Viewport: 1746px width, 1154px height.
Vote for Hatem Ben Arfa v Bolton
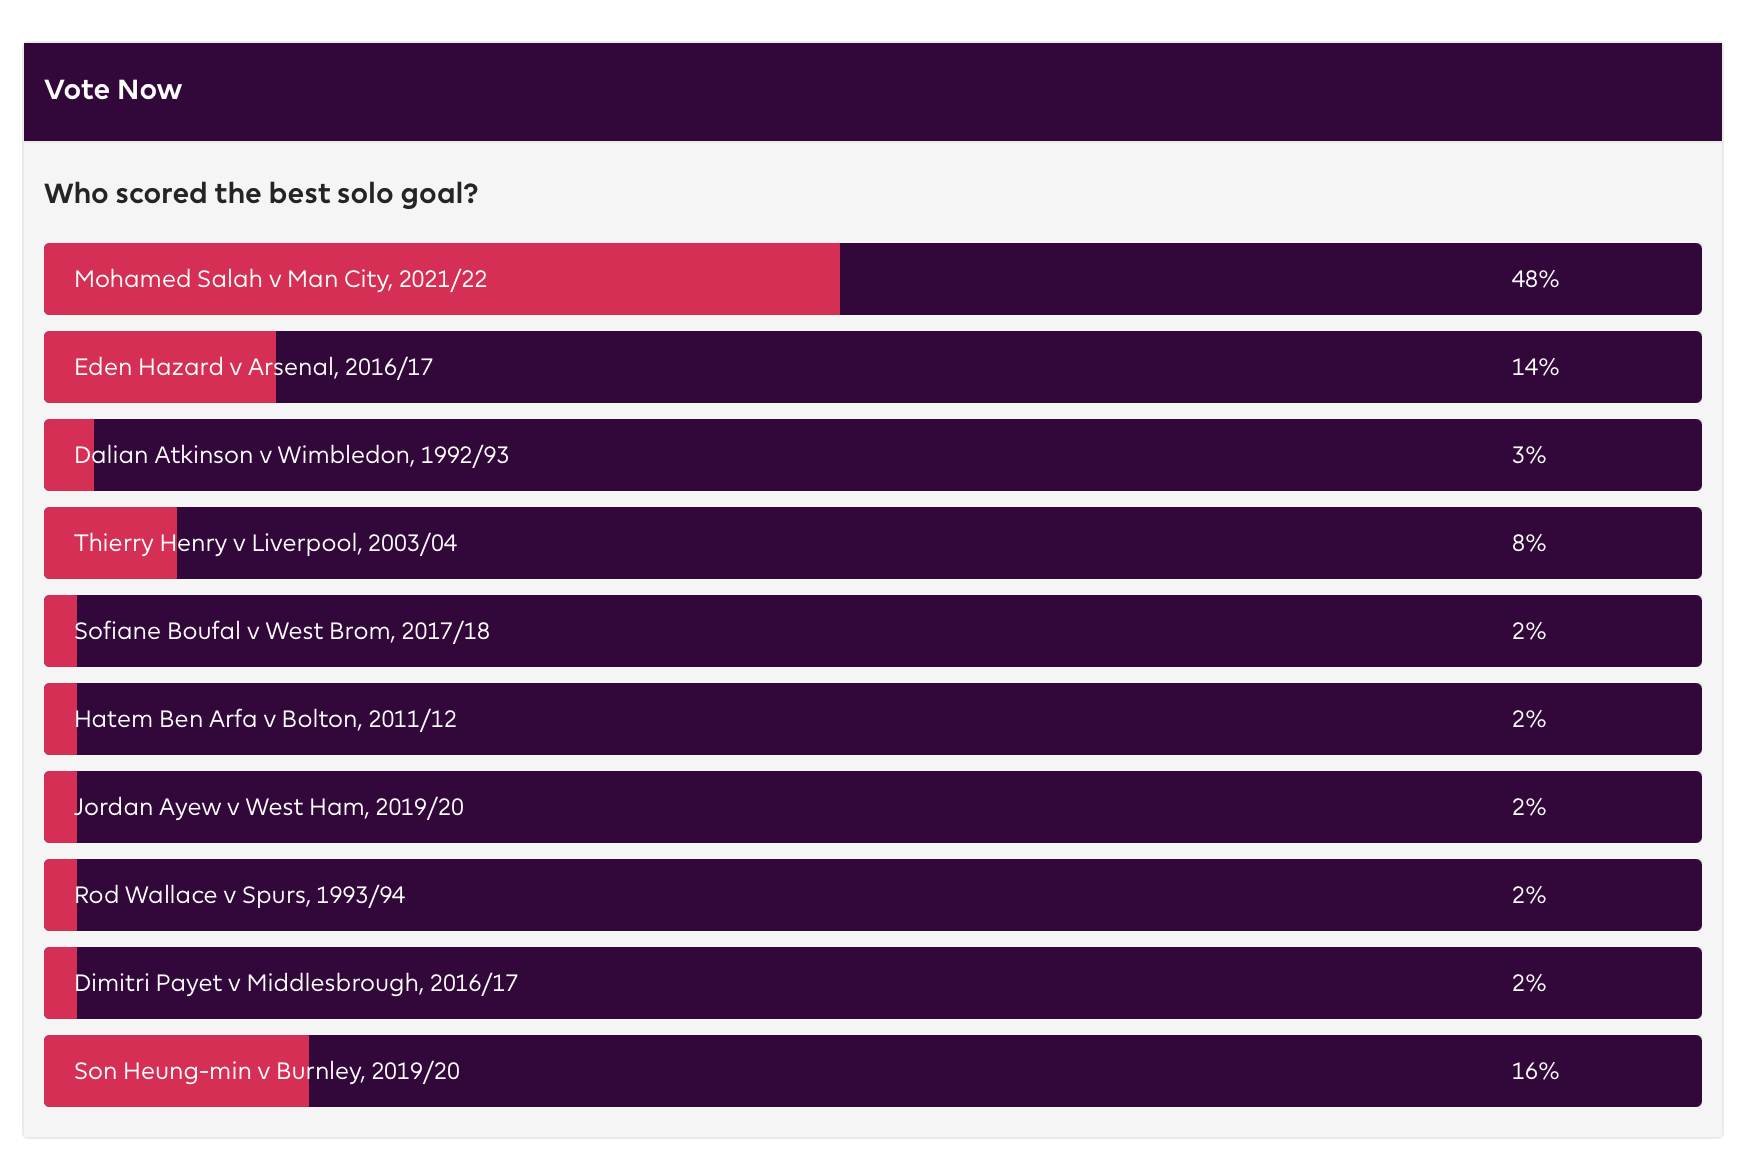(266, 719)
